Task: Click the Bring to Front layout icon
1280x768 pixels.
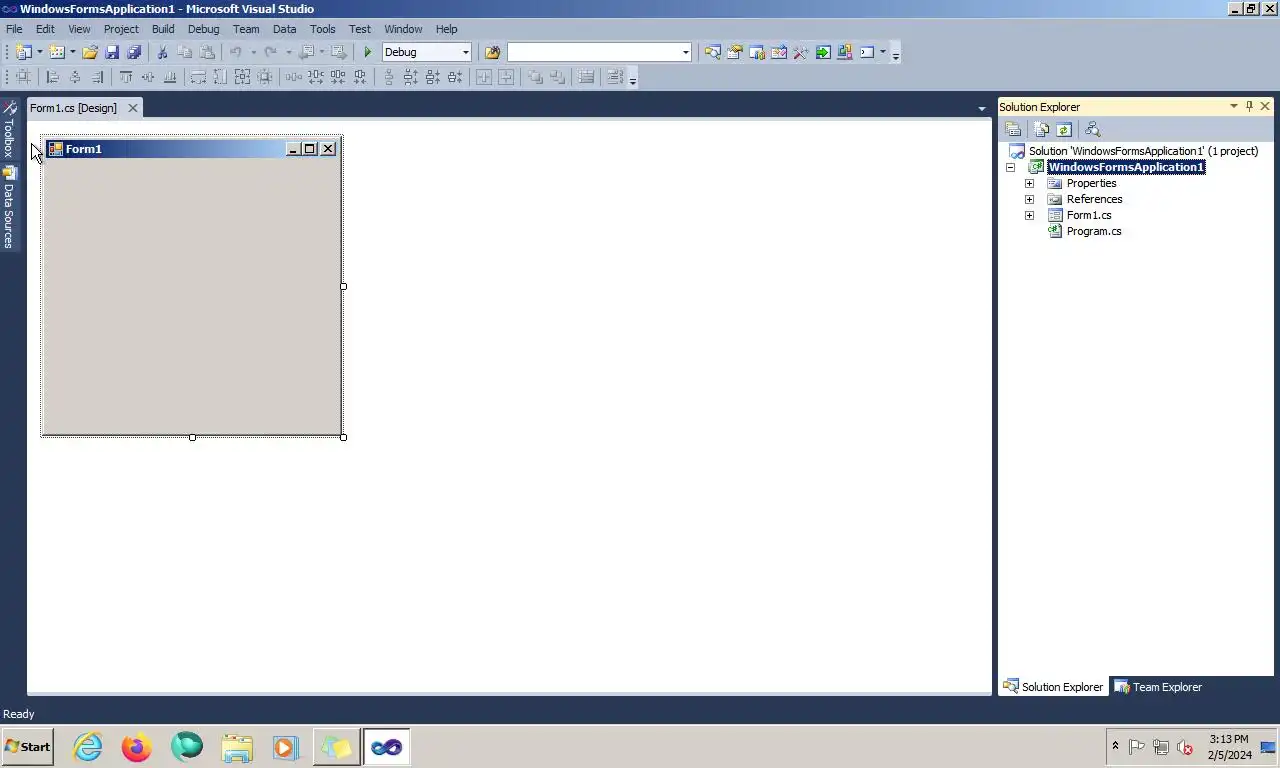Action: 535,77
